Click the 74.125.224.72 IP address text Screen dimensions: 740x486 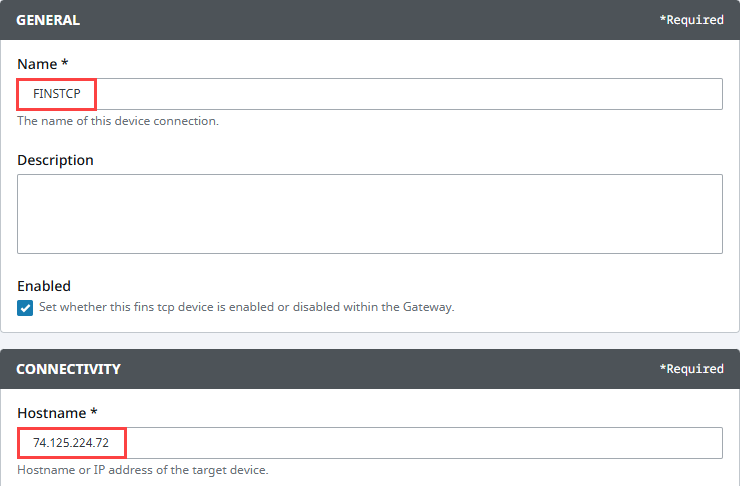click(71, 443)
